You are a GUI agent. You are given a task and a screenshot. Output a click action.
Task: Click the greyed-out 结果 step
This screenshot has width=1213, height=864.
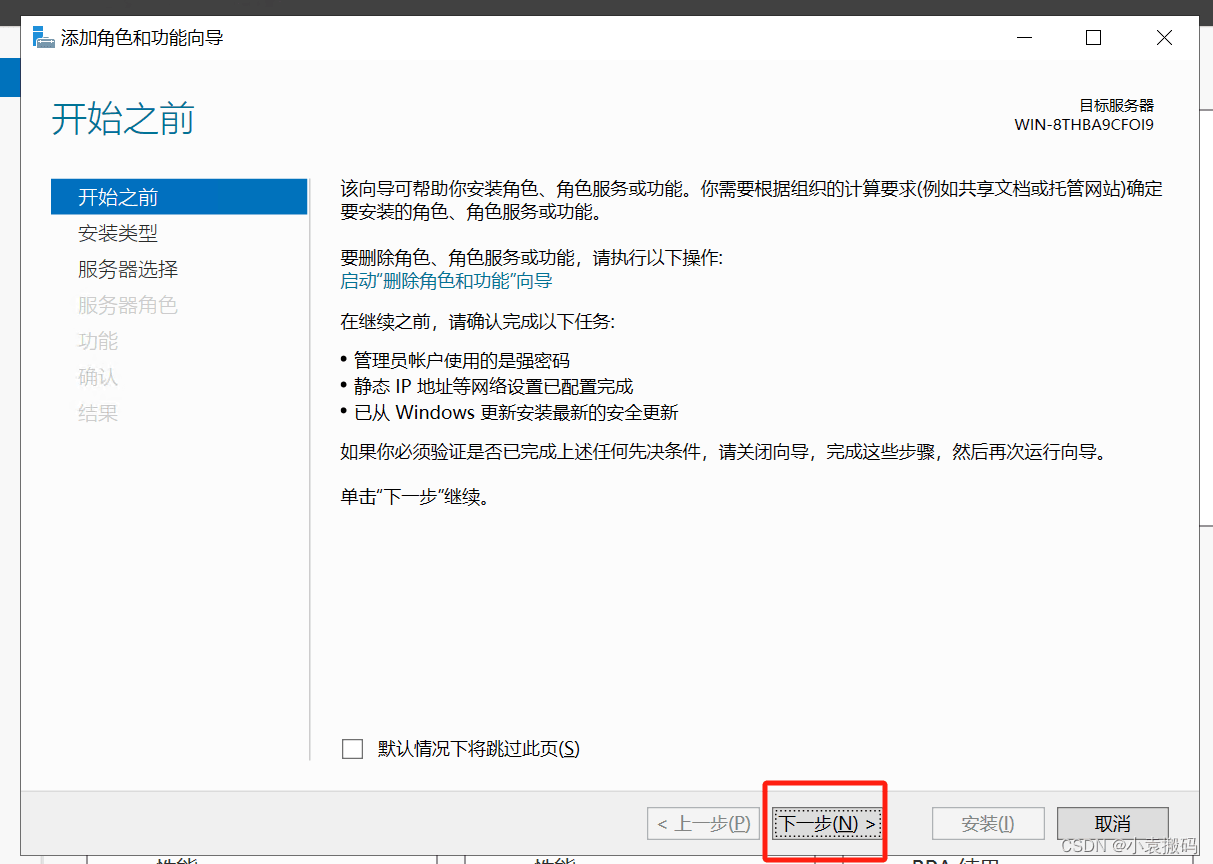click(98, 413)
